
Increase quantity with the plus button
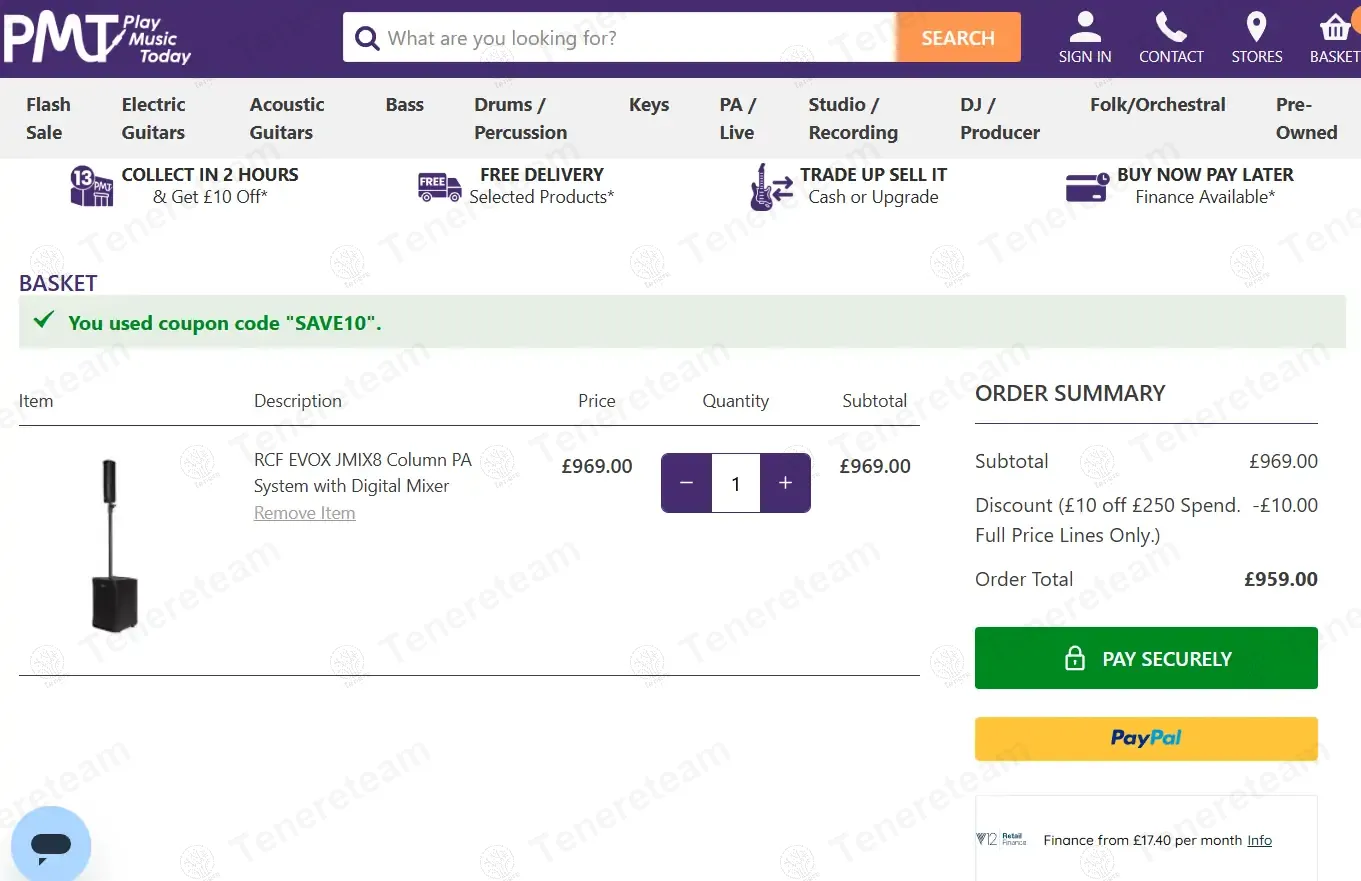(x=785, y=483)
